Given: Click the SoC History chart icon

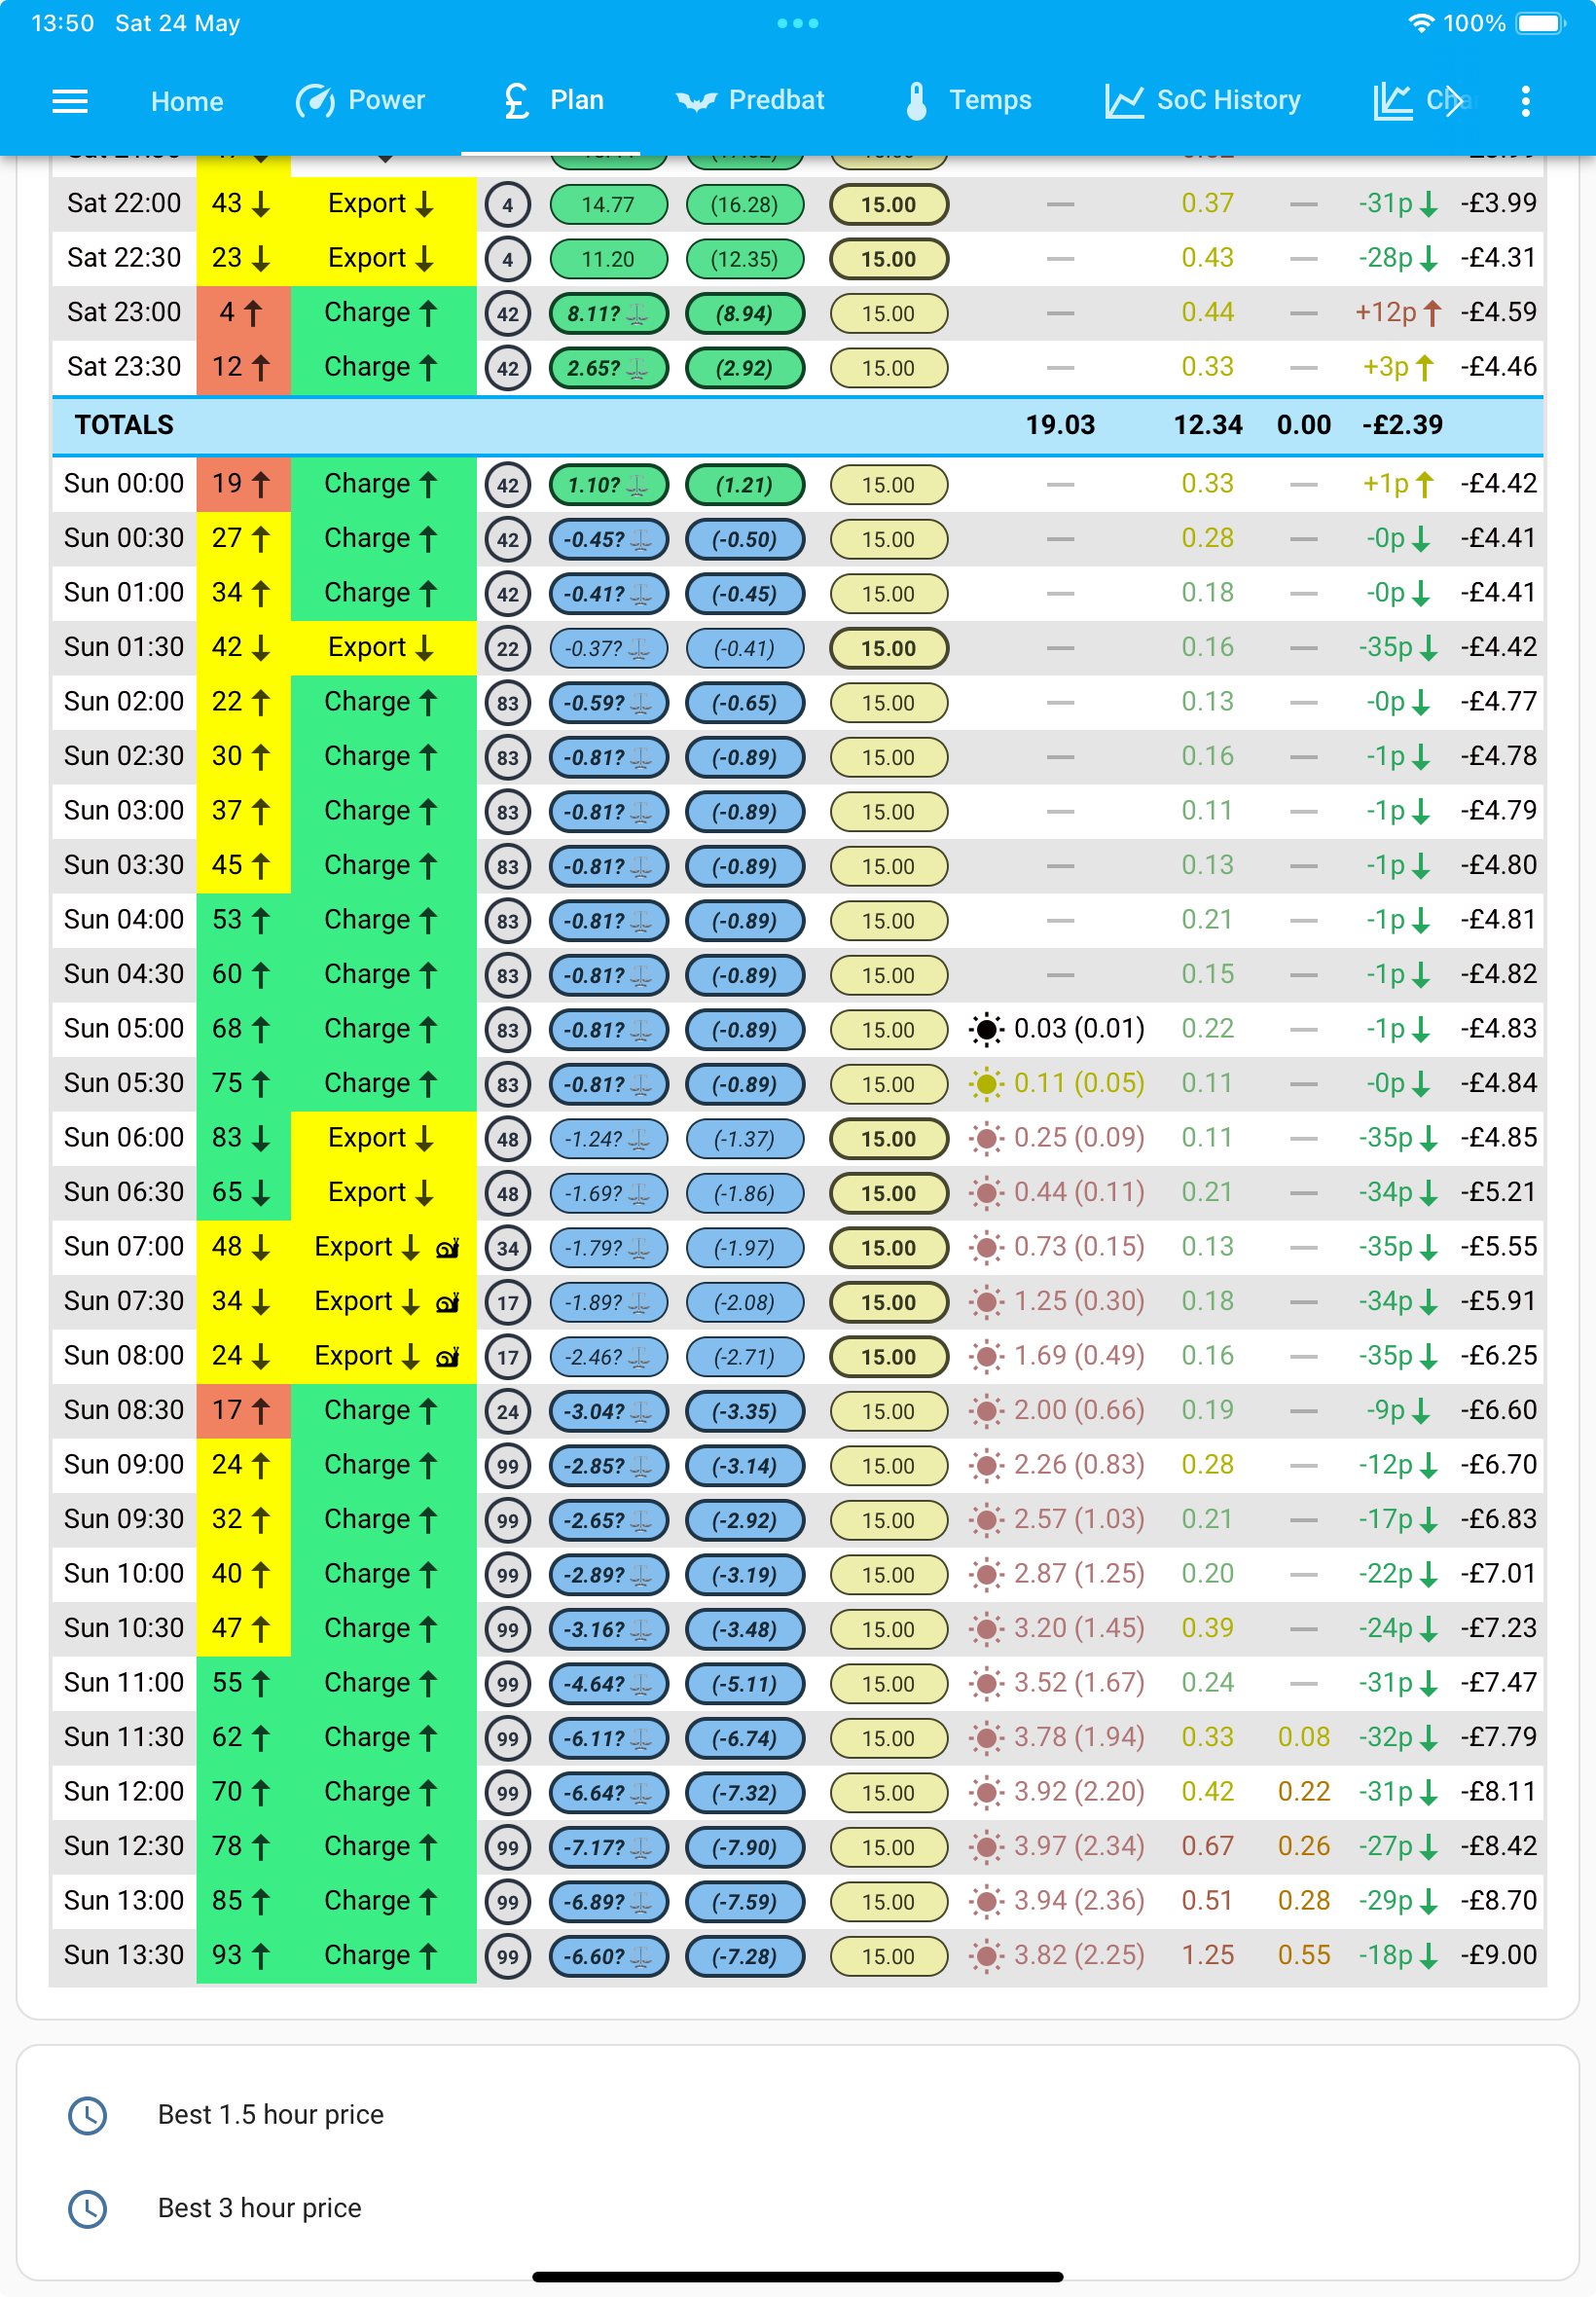Looking at the screenshot, I should click(x=1124, y=101).
